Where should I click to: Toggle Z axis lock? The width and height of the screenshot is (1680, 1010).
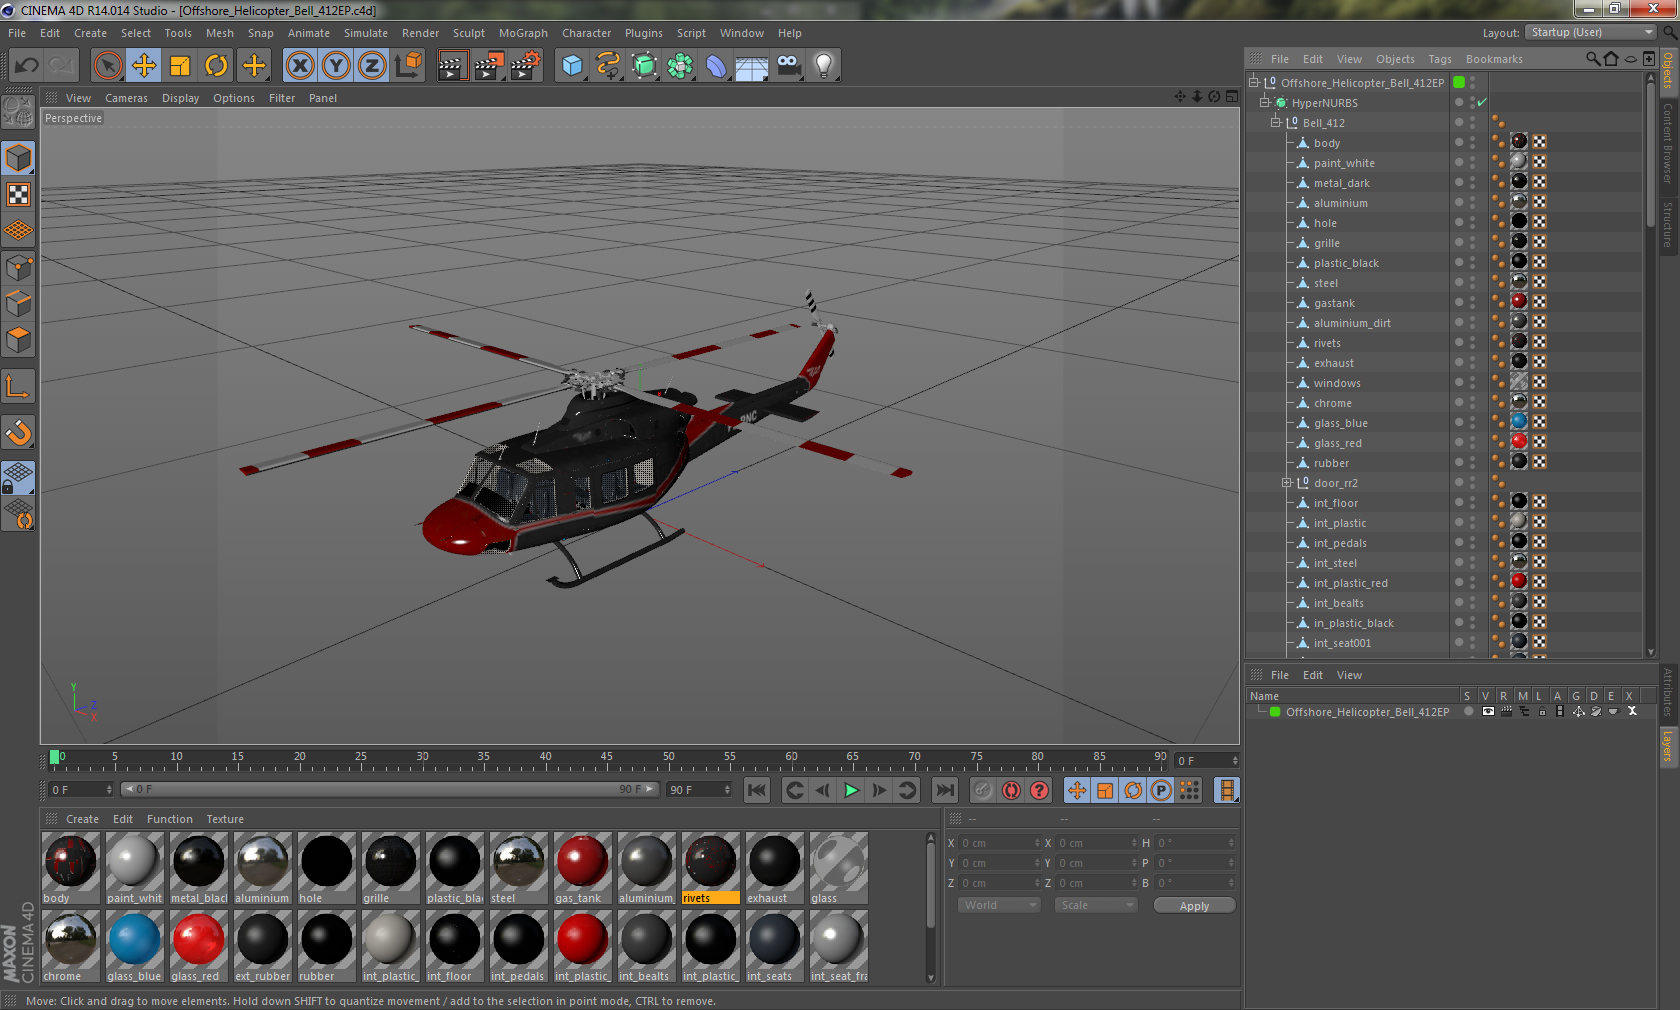pyautogui.click(x=372, y=66)
